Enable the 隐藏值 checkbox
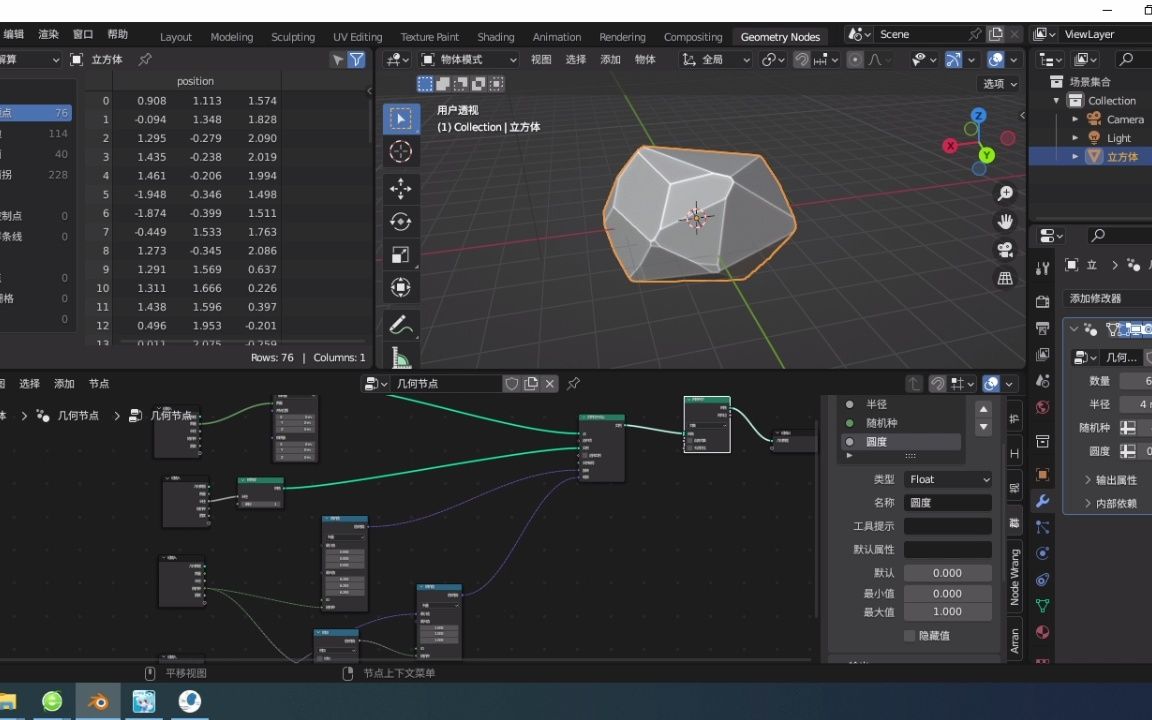Screen dimensions: 1152x720 click(909, 636)
